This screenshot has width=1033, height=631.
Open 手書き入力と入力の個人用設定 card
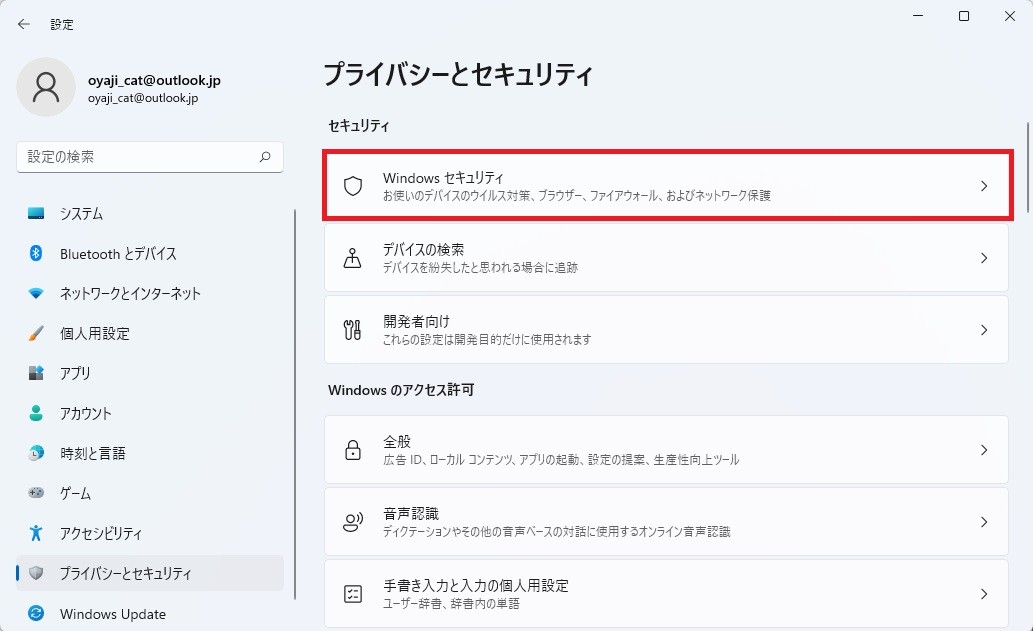pos(666,594)
